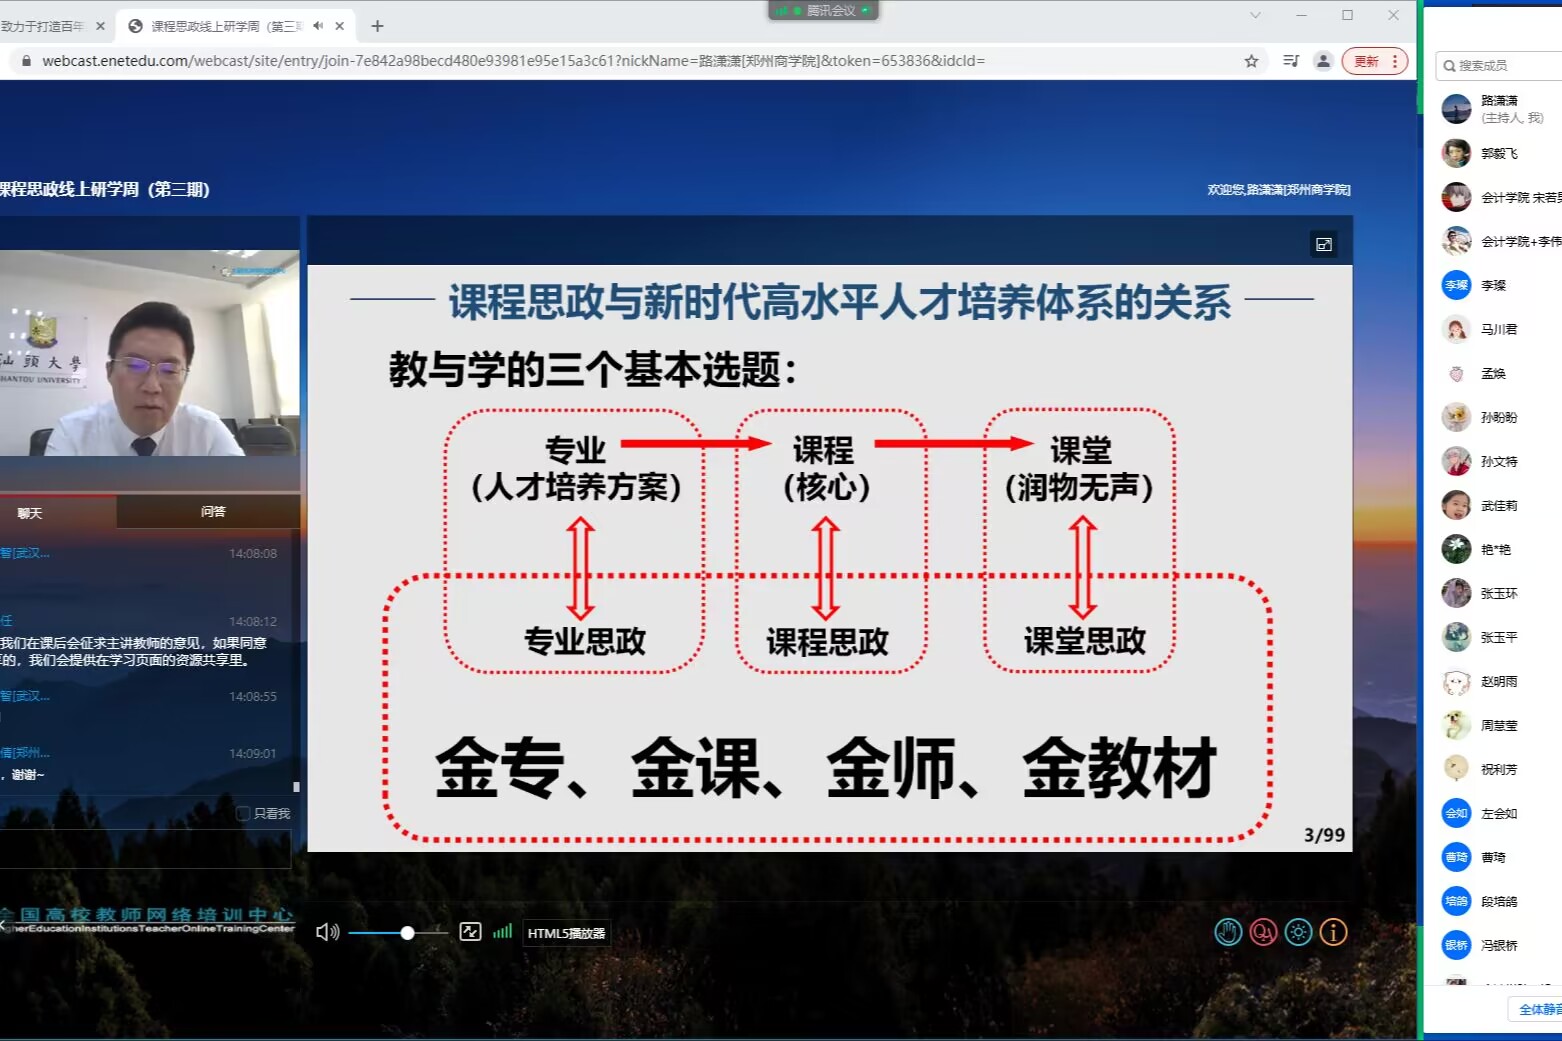Expand slide to fullscreen icon
Image resolution: width=1562 pixels, height=1041 pixels.
[x=1323, y=244]
